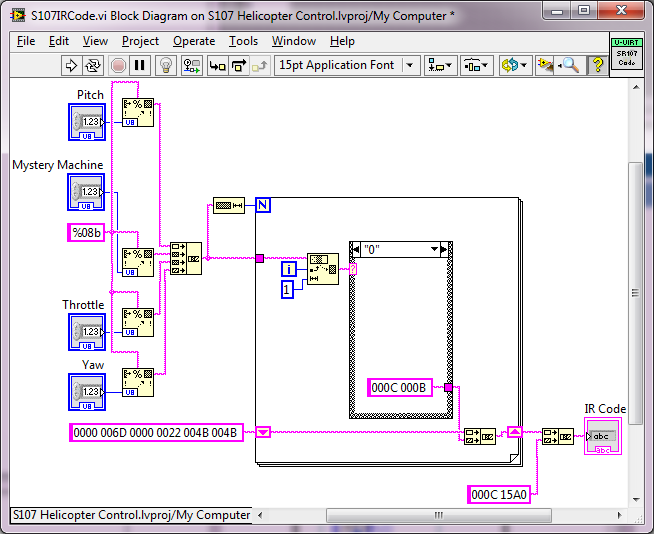Open the 15pt Application Font dropdown
Screen dimensions: 654x534
(347, 65)
